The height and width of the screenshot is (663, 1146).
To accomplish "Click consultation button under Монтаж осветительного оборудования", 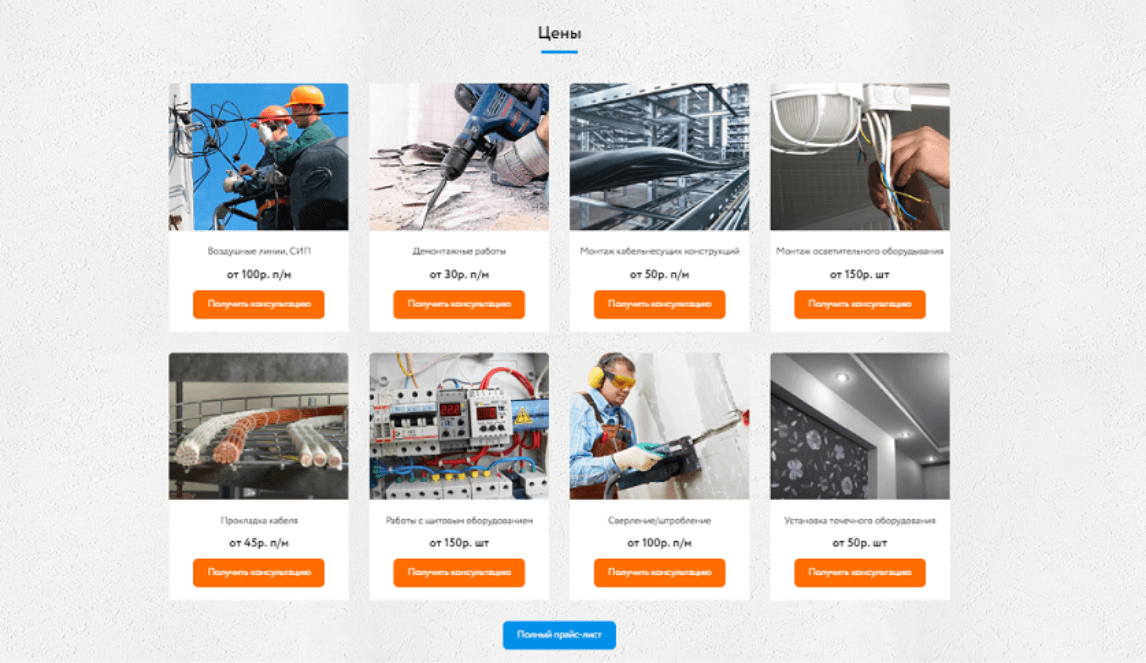I will coord(860,304).
